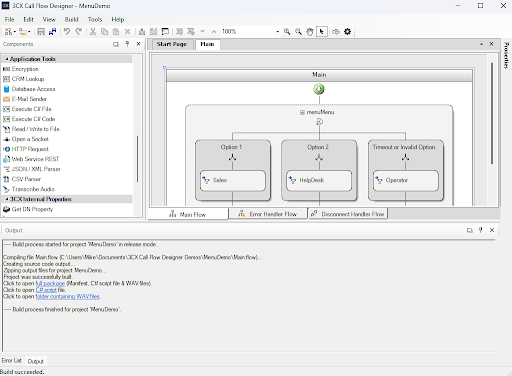Image resolution: width=512 pixels, height=376 pixels.
Task: Redo the last undone action
Action: click(x=79, y=32)
